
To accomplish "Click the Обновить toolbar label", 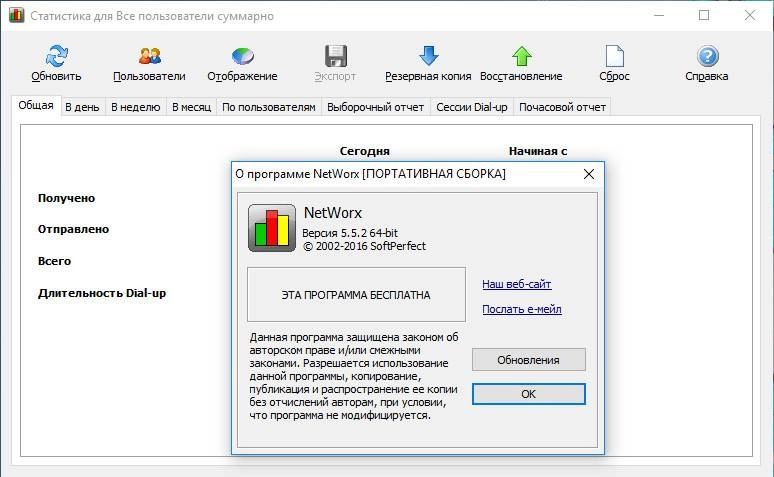I will 56,77.
